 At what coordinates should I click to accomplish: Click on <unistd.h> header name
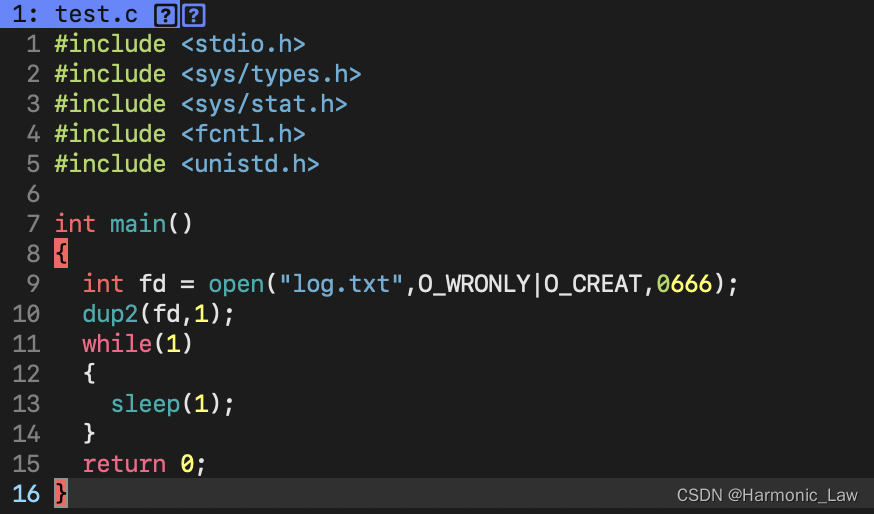(x=250, y=164)
